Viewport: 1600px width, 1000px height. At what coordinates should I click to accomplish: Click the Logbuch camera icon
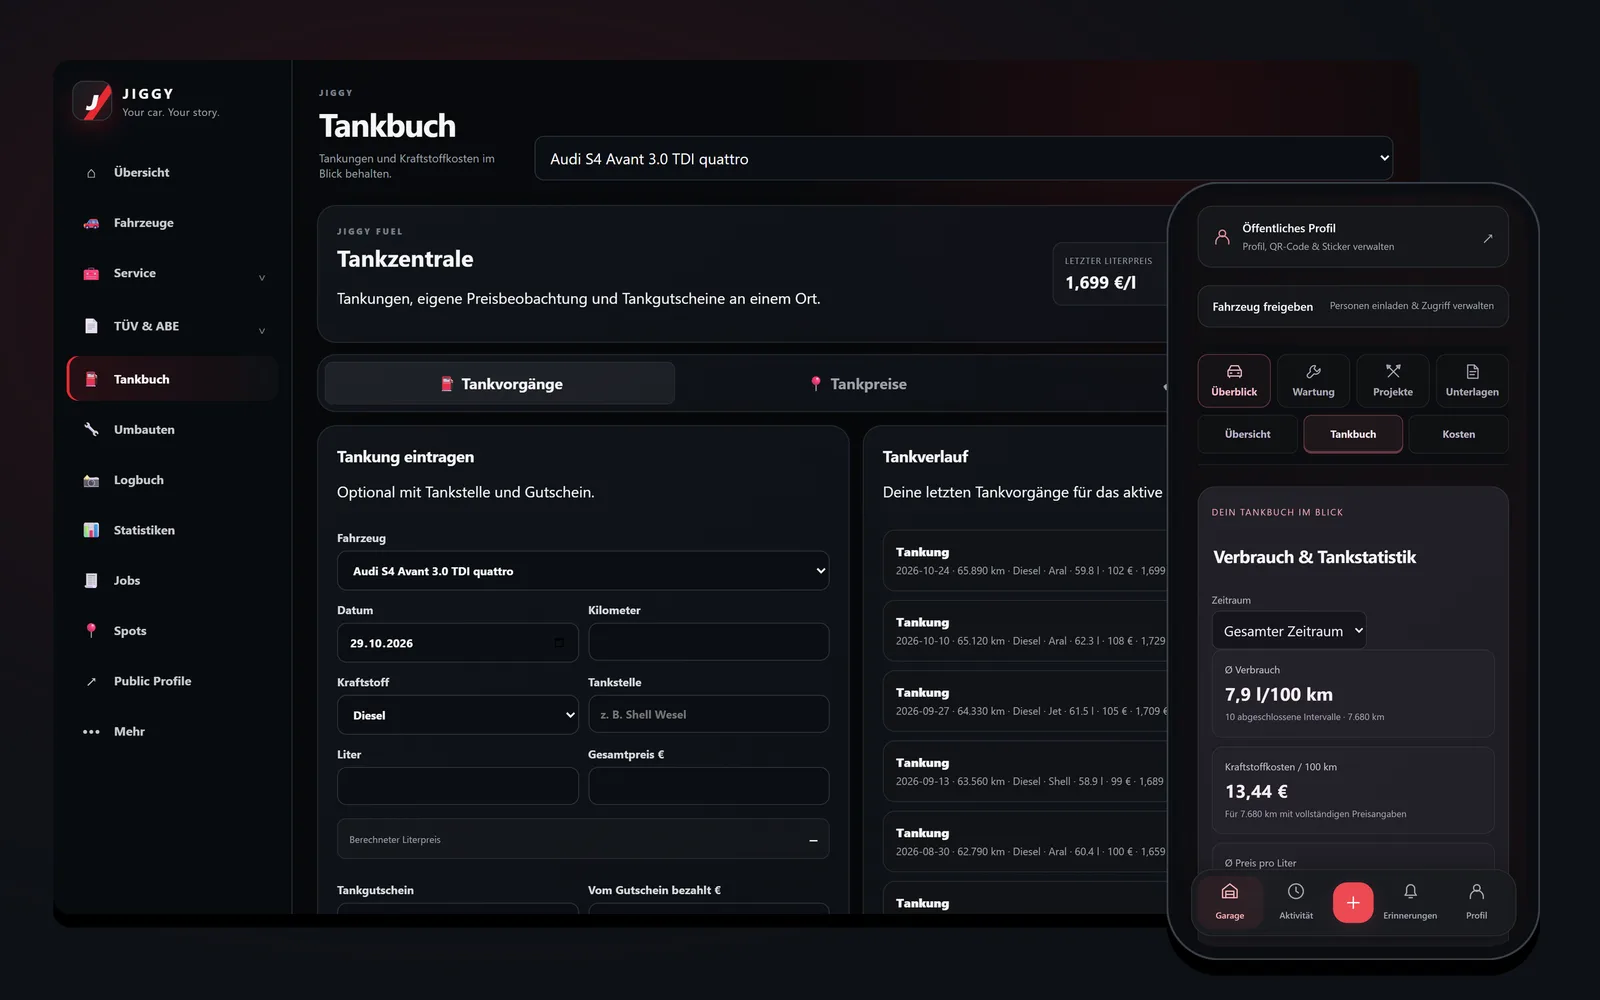click(91, 480)
